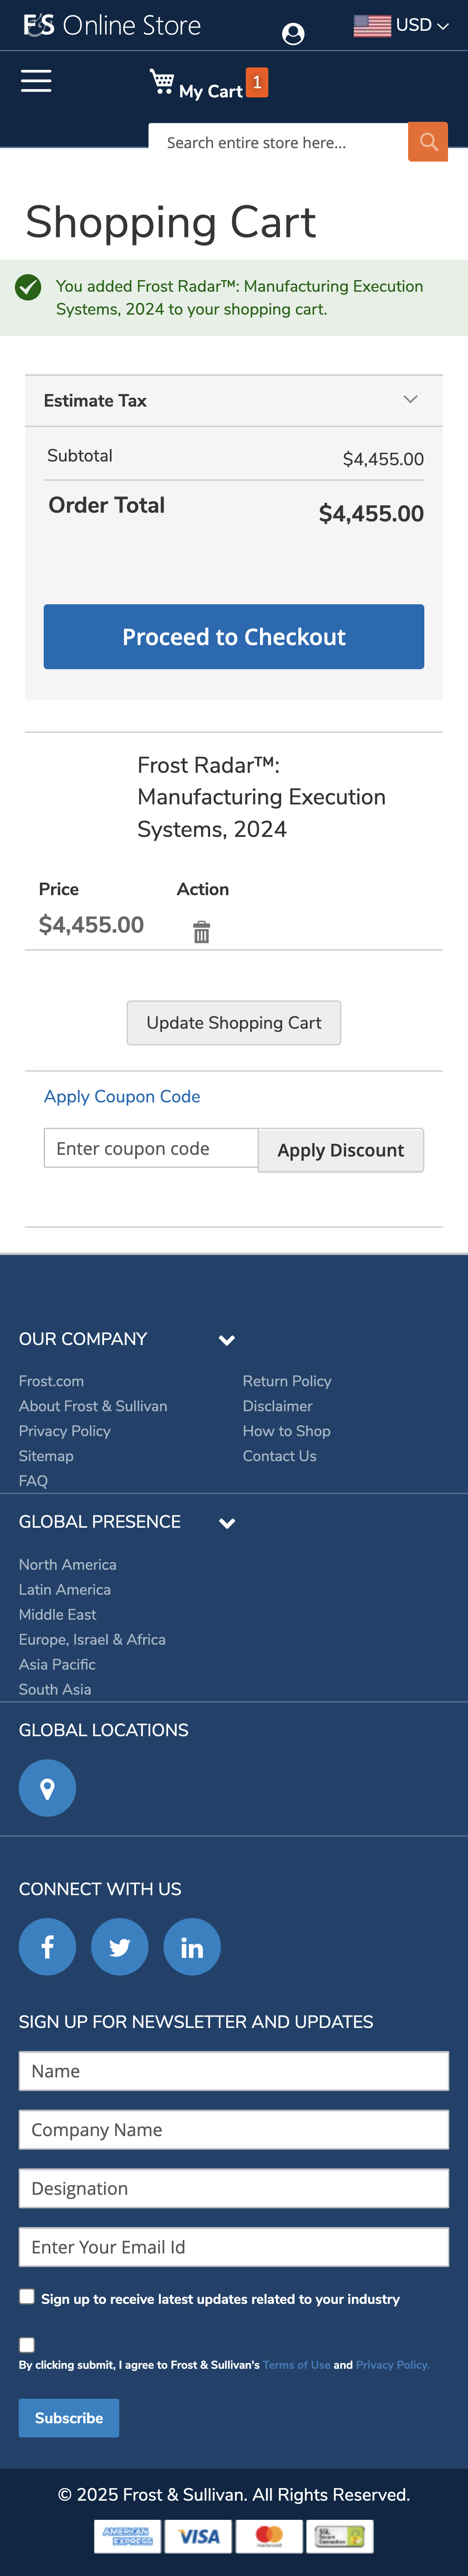Click the global locations pin icon
The height and width of the screenshot is (2576, 468).
(x=47, y=1787)
